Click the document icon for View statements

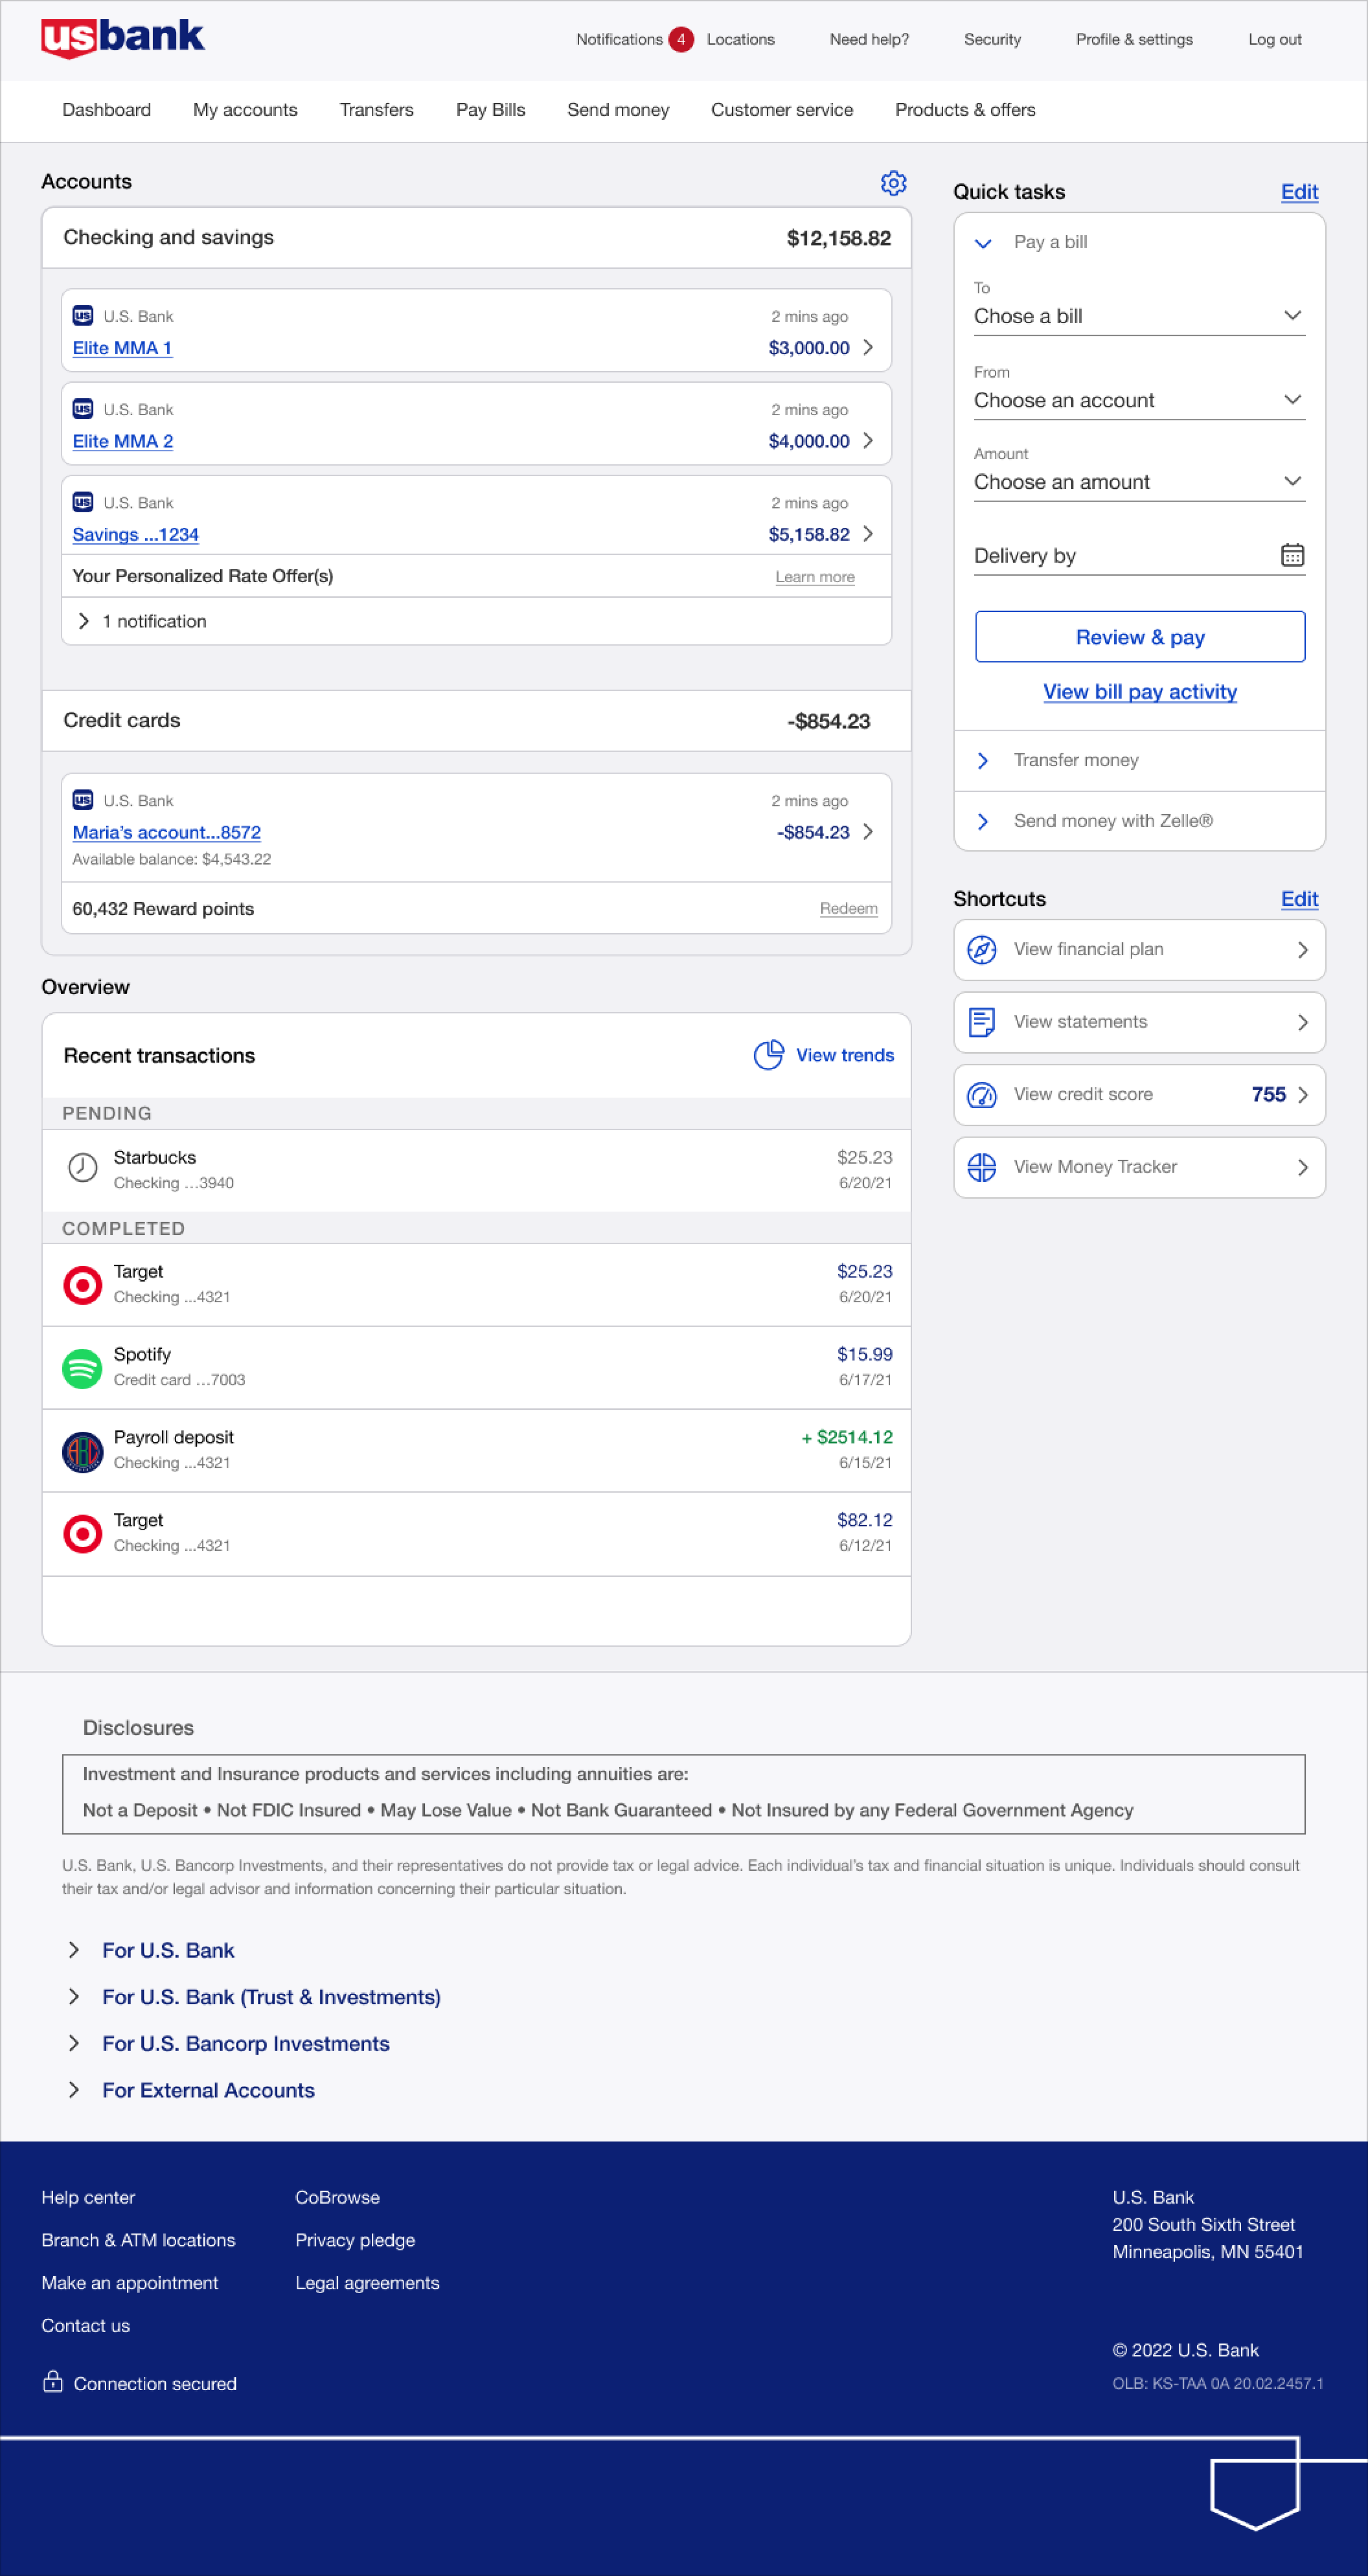982,1022
